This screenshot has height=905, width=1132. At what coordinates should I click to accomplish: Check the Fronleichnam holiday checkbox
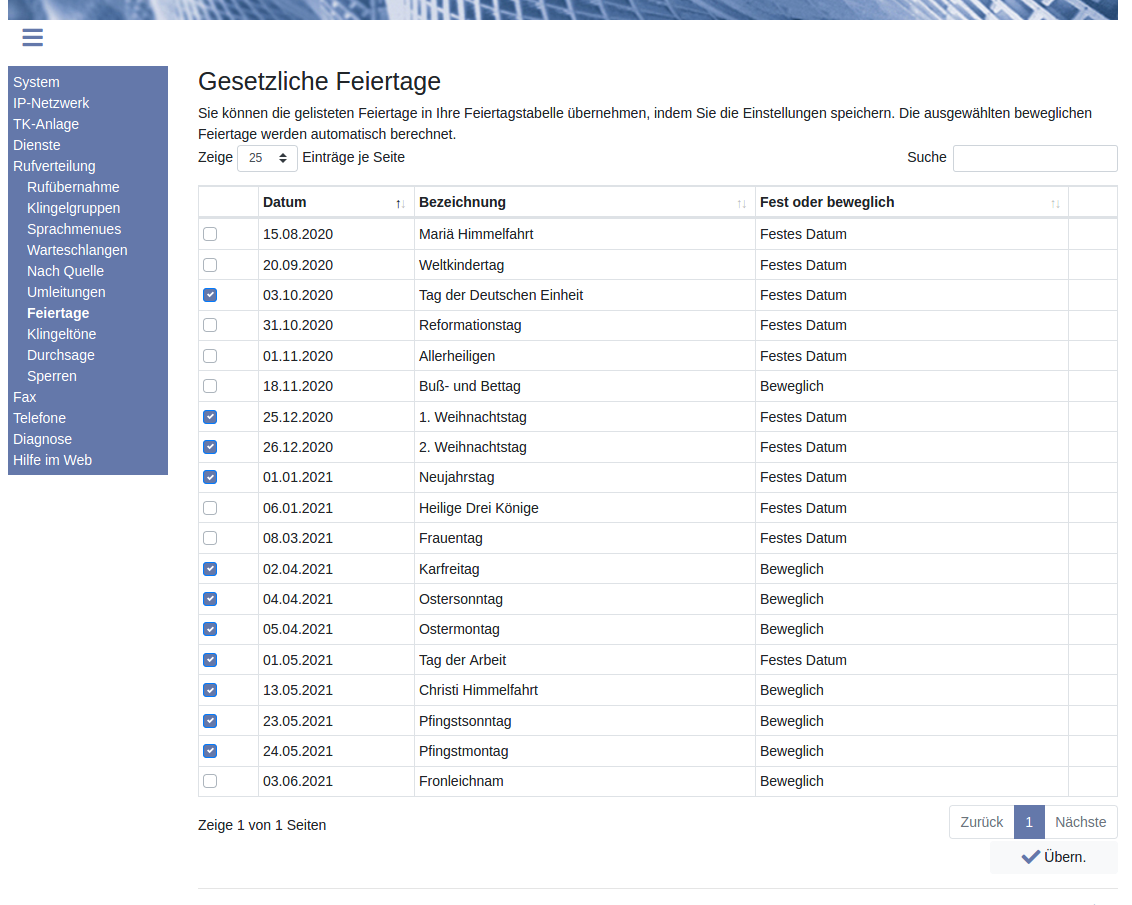pos(210,781)
